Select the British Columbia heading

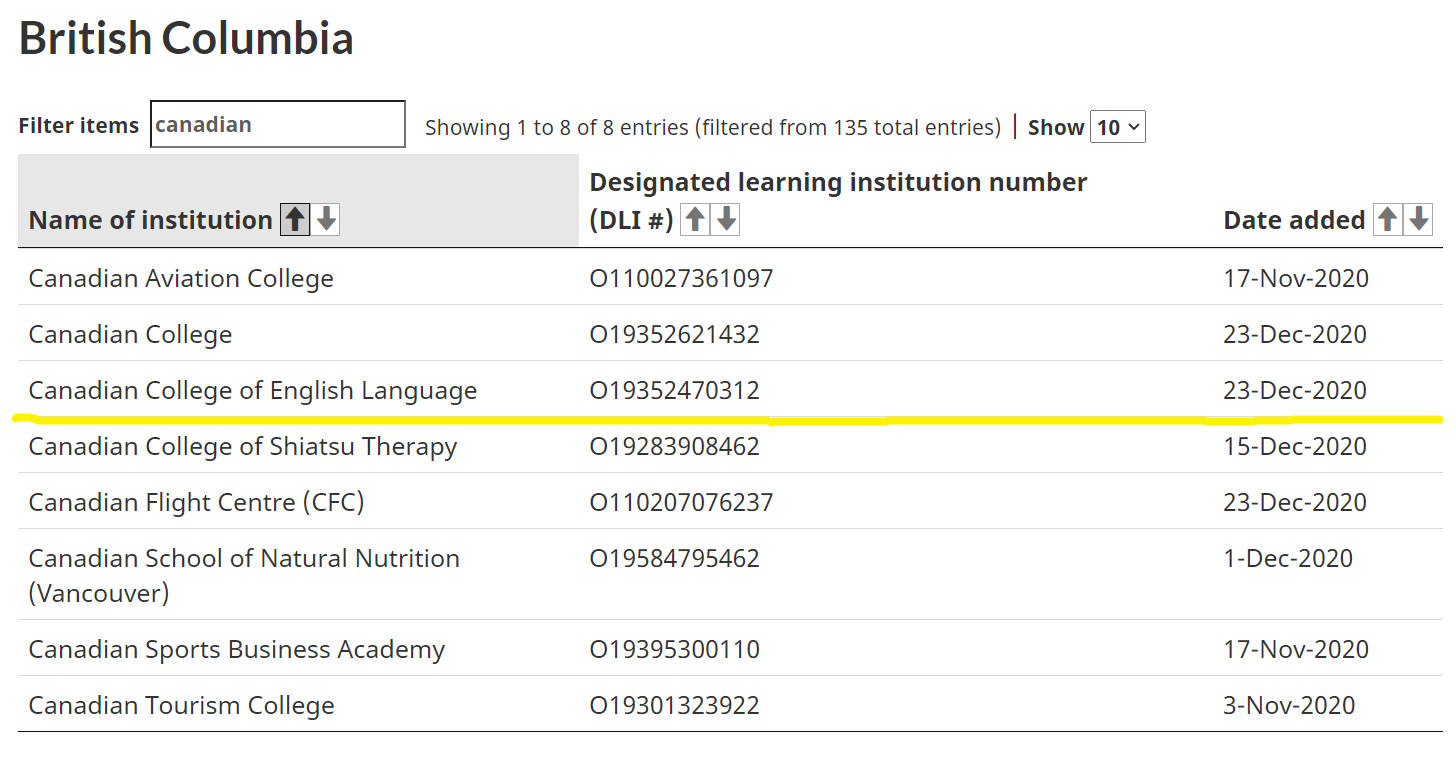tap(186, 38)
